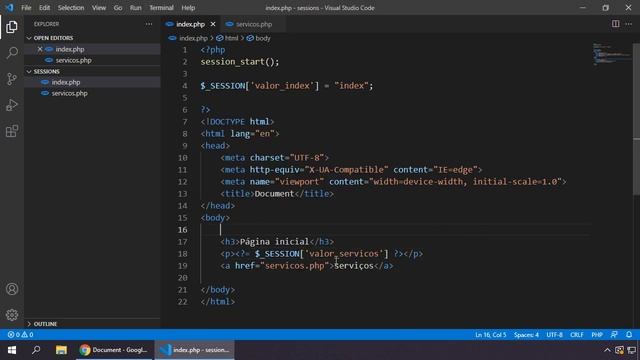The width and height of the screenshot is (640, 360).
Task: Switch to the servicos.php editor tab
Action: 253,24
